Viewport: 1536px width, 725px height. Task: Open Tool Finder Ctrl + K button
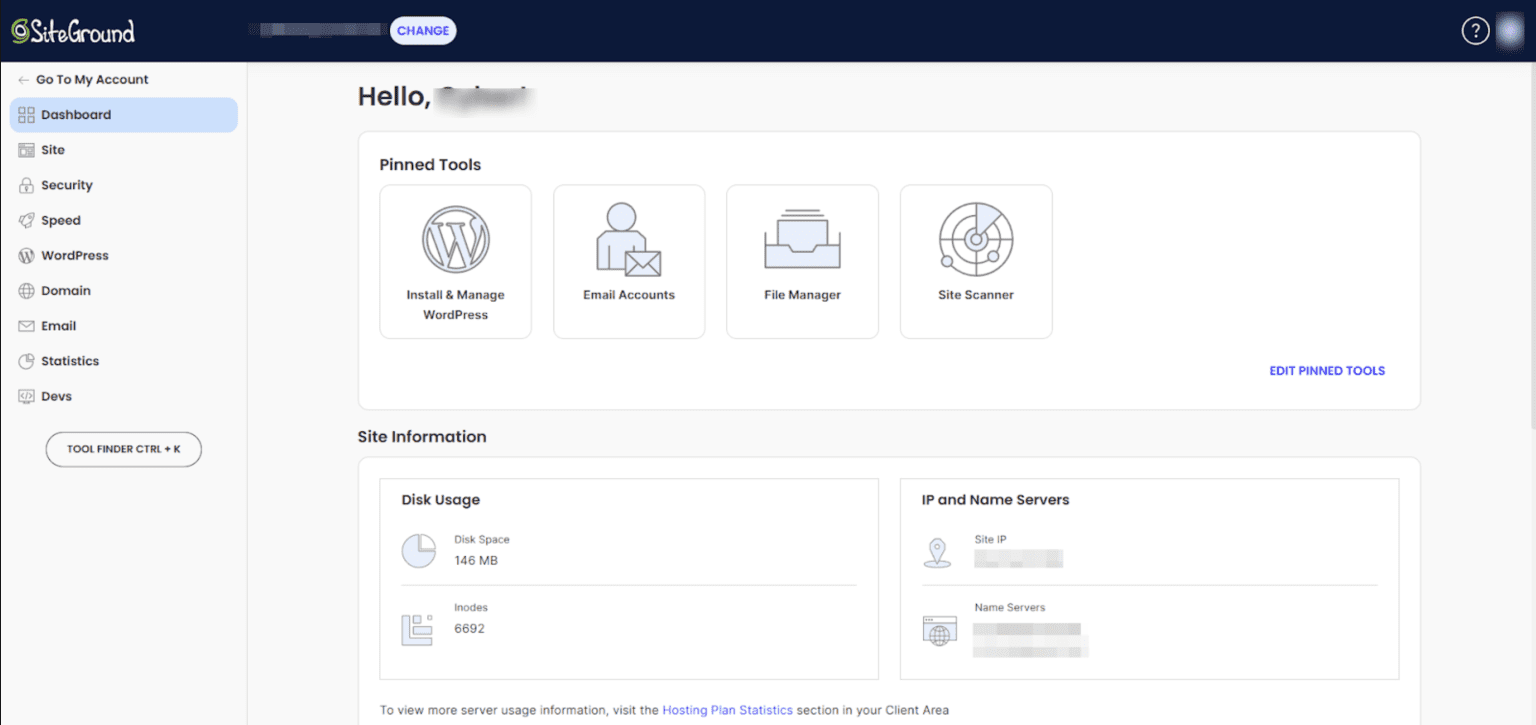tap(124, 449)
